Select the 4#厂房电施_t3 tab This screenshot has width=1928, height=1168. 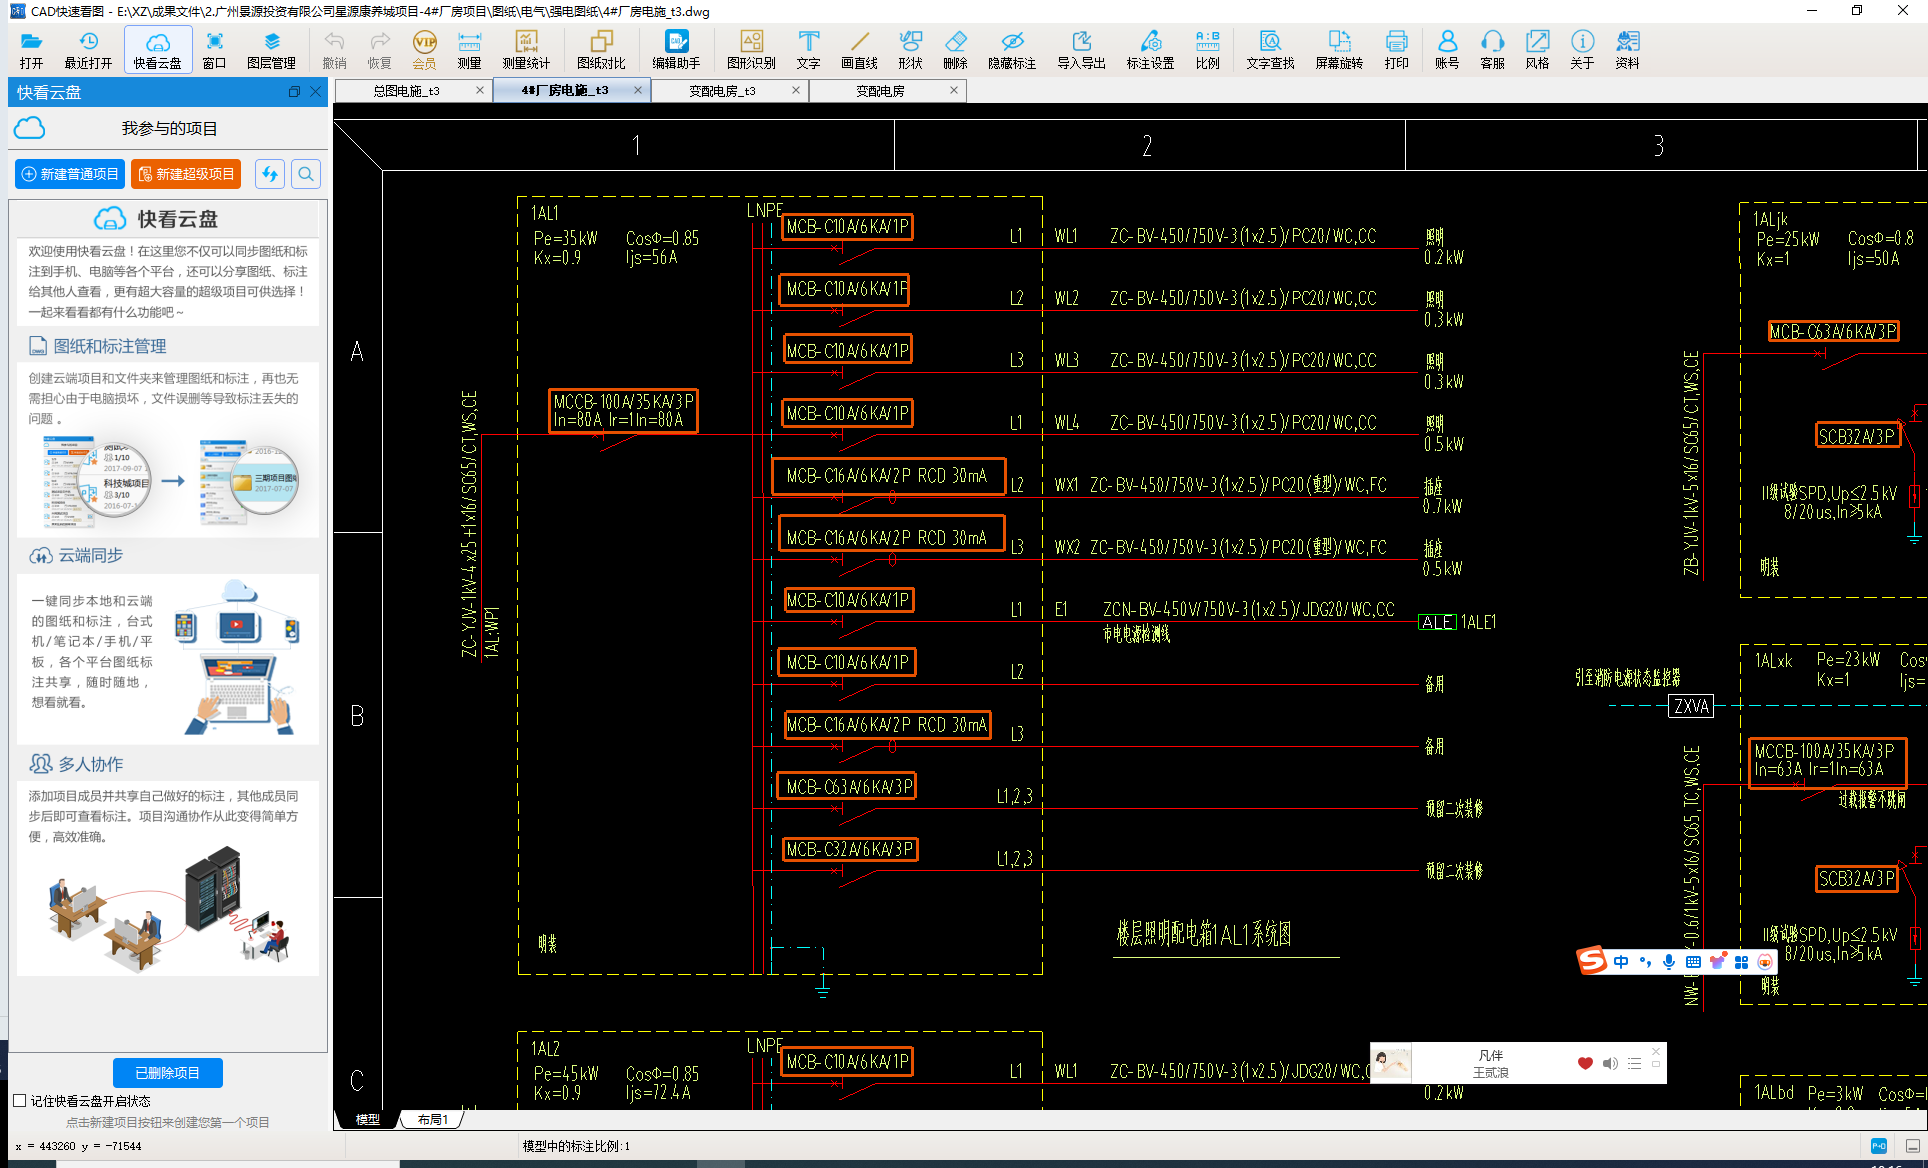click(x=564, y=91)
